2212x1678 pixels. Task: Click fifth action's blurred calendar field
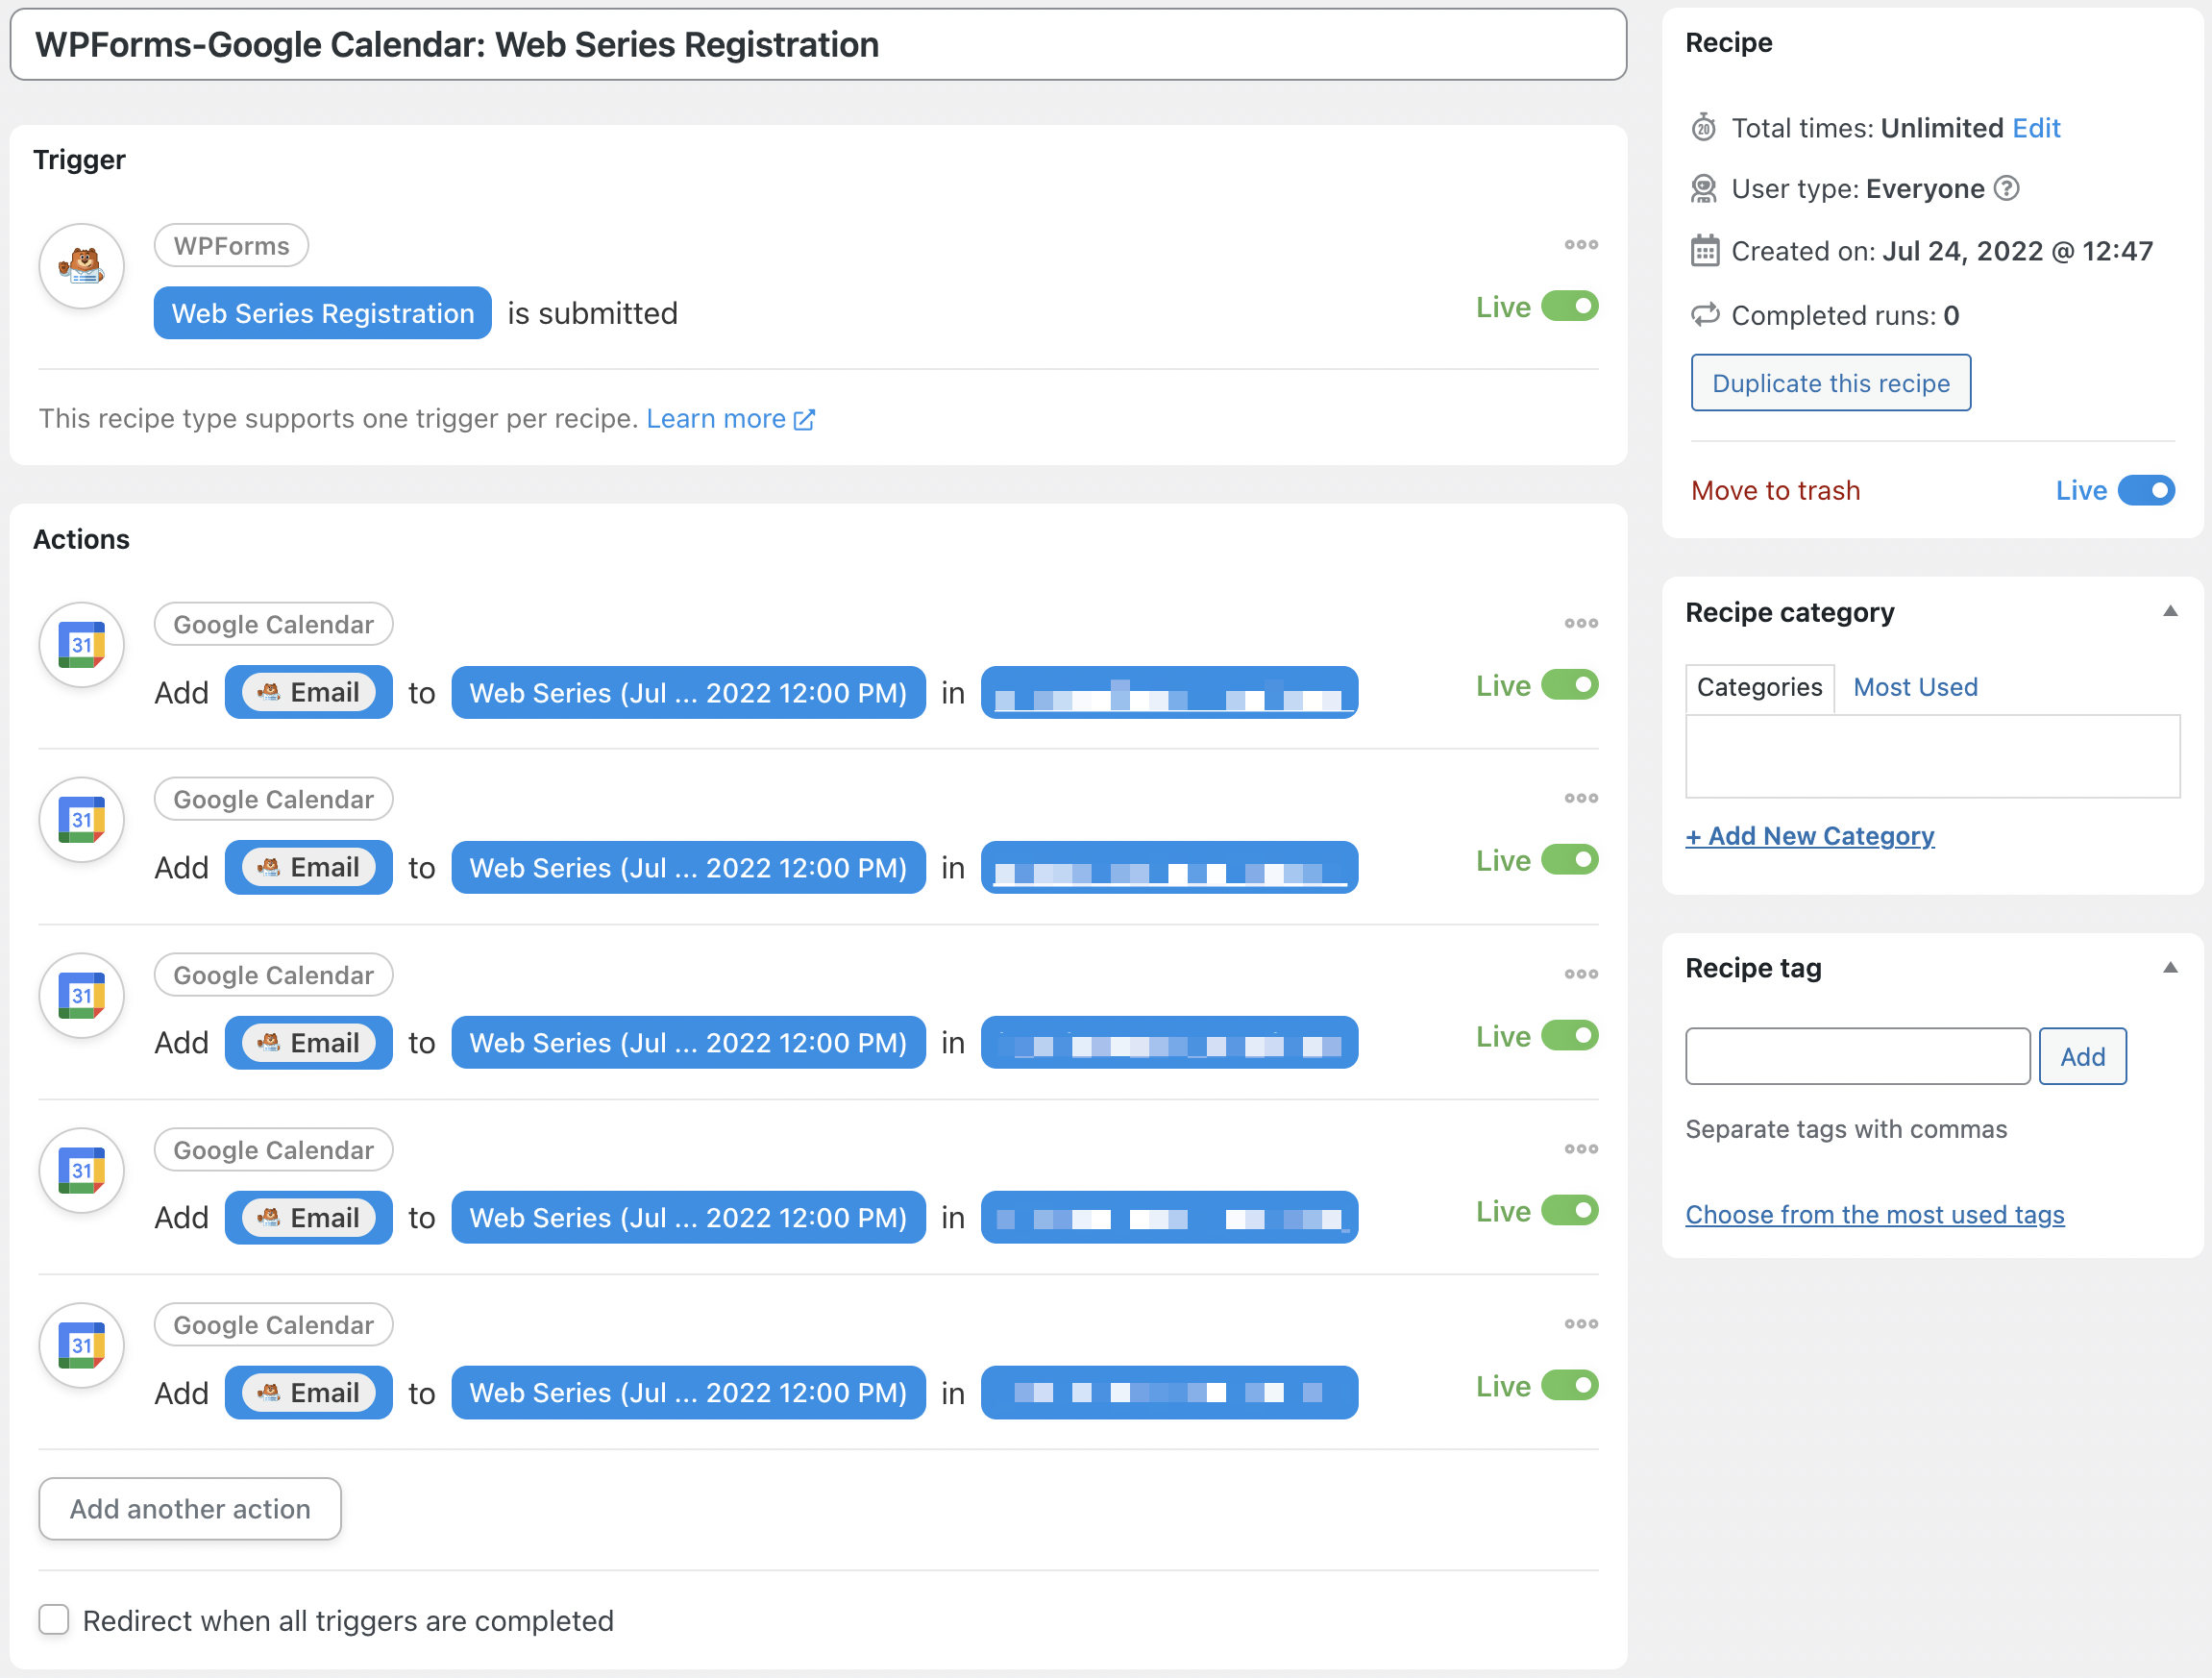[1169, 1393]
